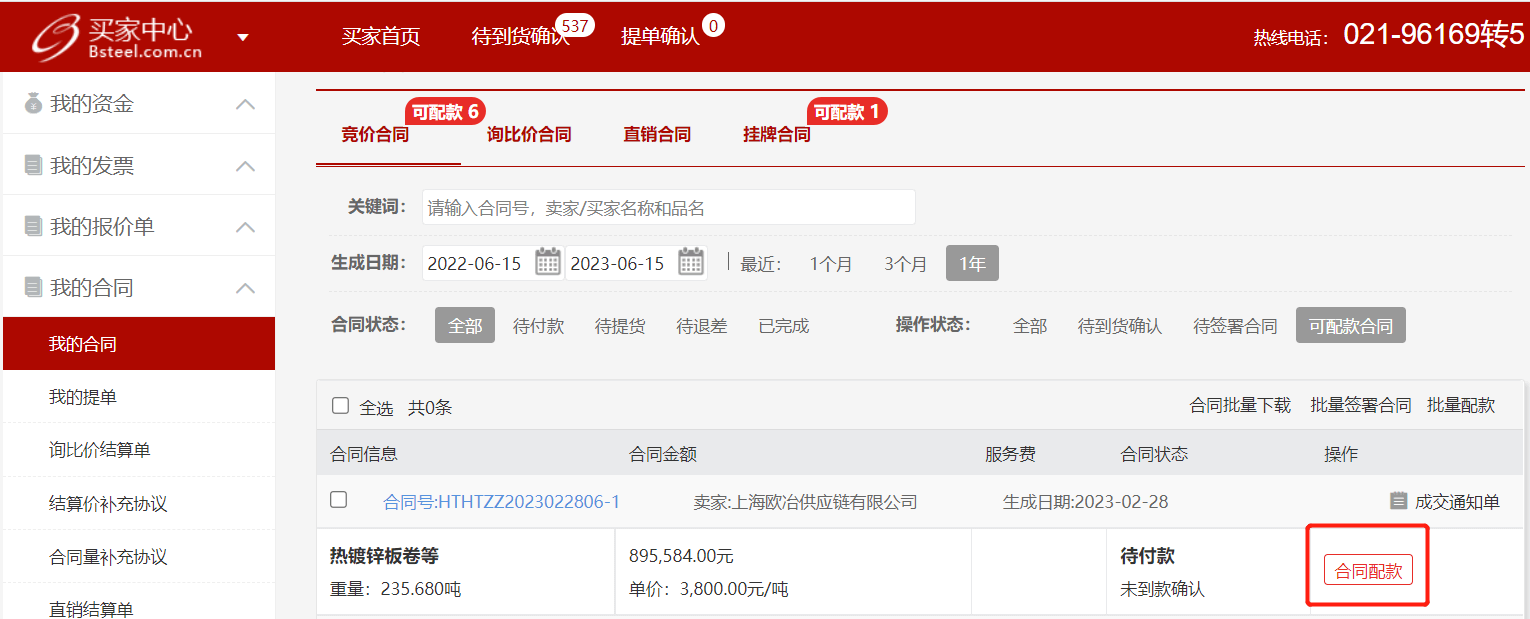
Task: Check the 全选 checkbox
Action: point(340,406)
